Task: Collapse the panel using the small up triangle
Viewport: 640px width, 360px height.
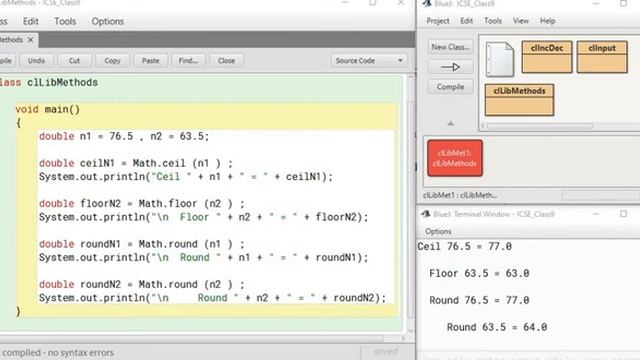Action: 450,123
